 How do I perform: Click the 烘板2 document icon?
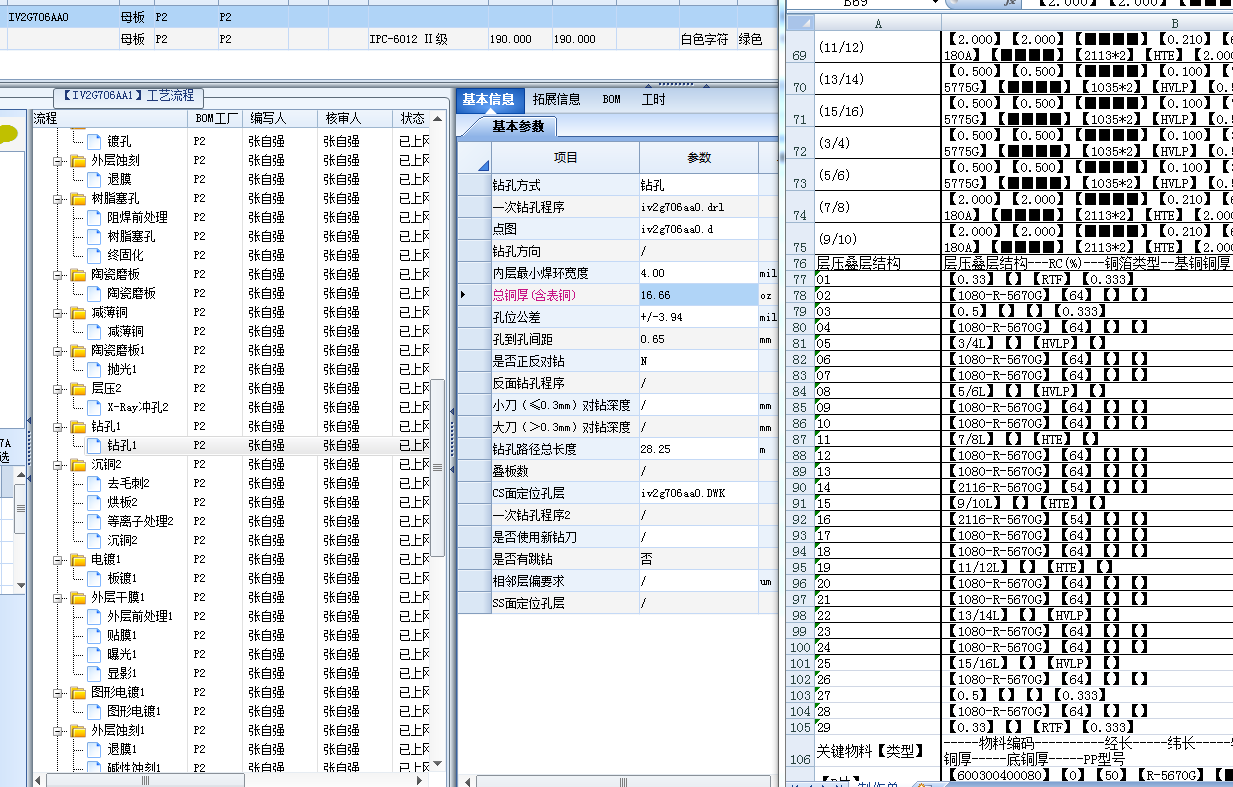coord(95,502)
